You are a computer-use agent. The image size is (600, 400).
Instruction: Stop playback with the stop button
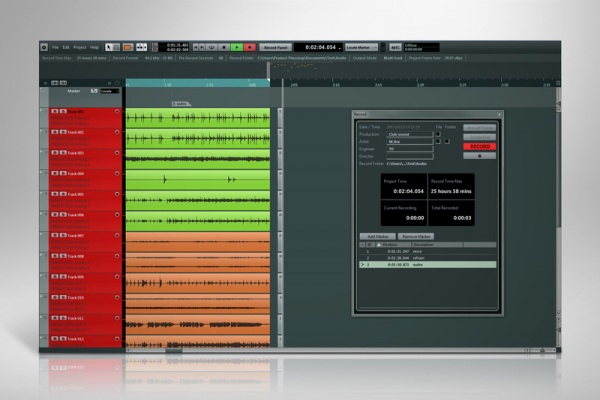tap(224, 47)
